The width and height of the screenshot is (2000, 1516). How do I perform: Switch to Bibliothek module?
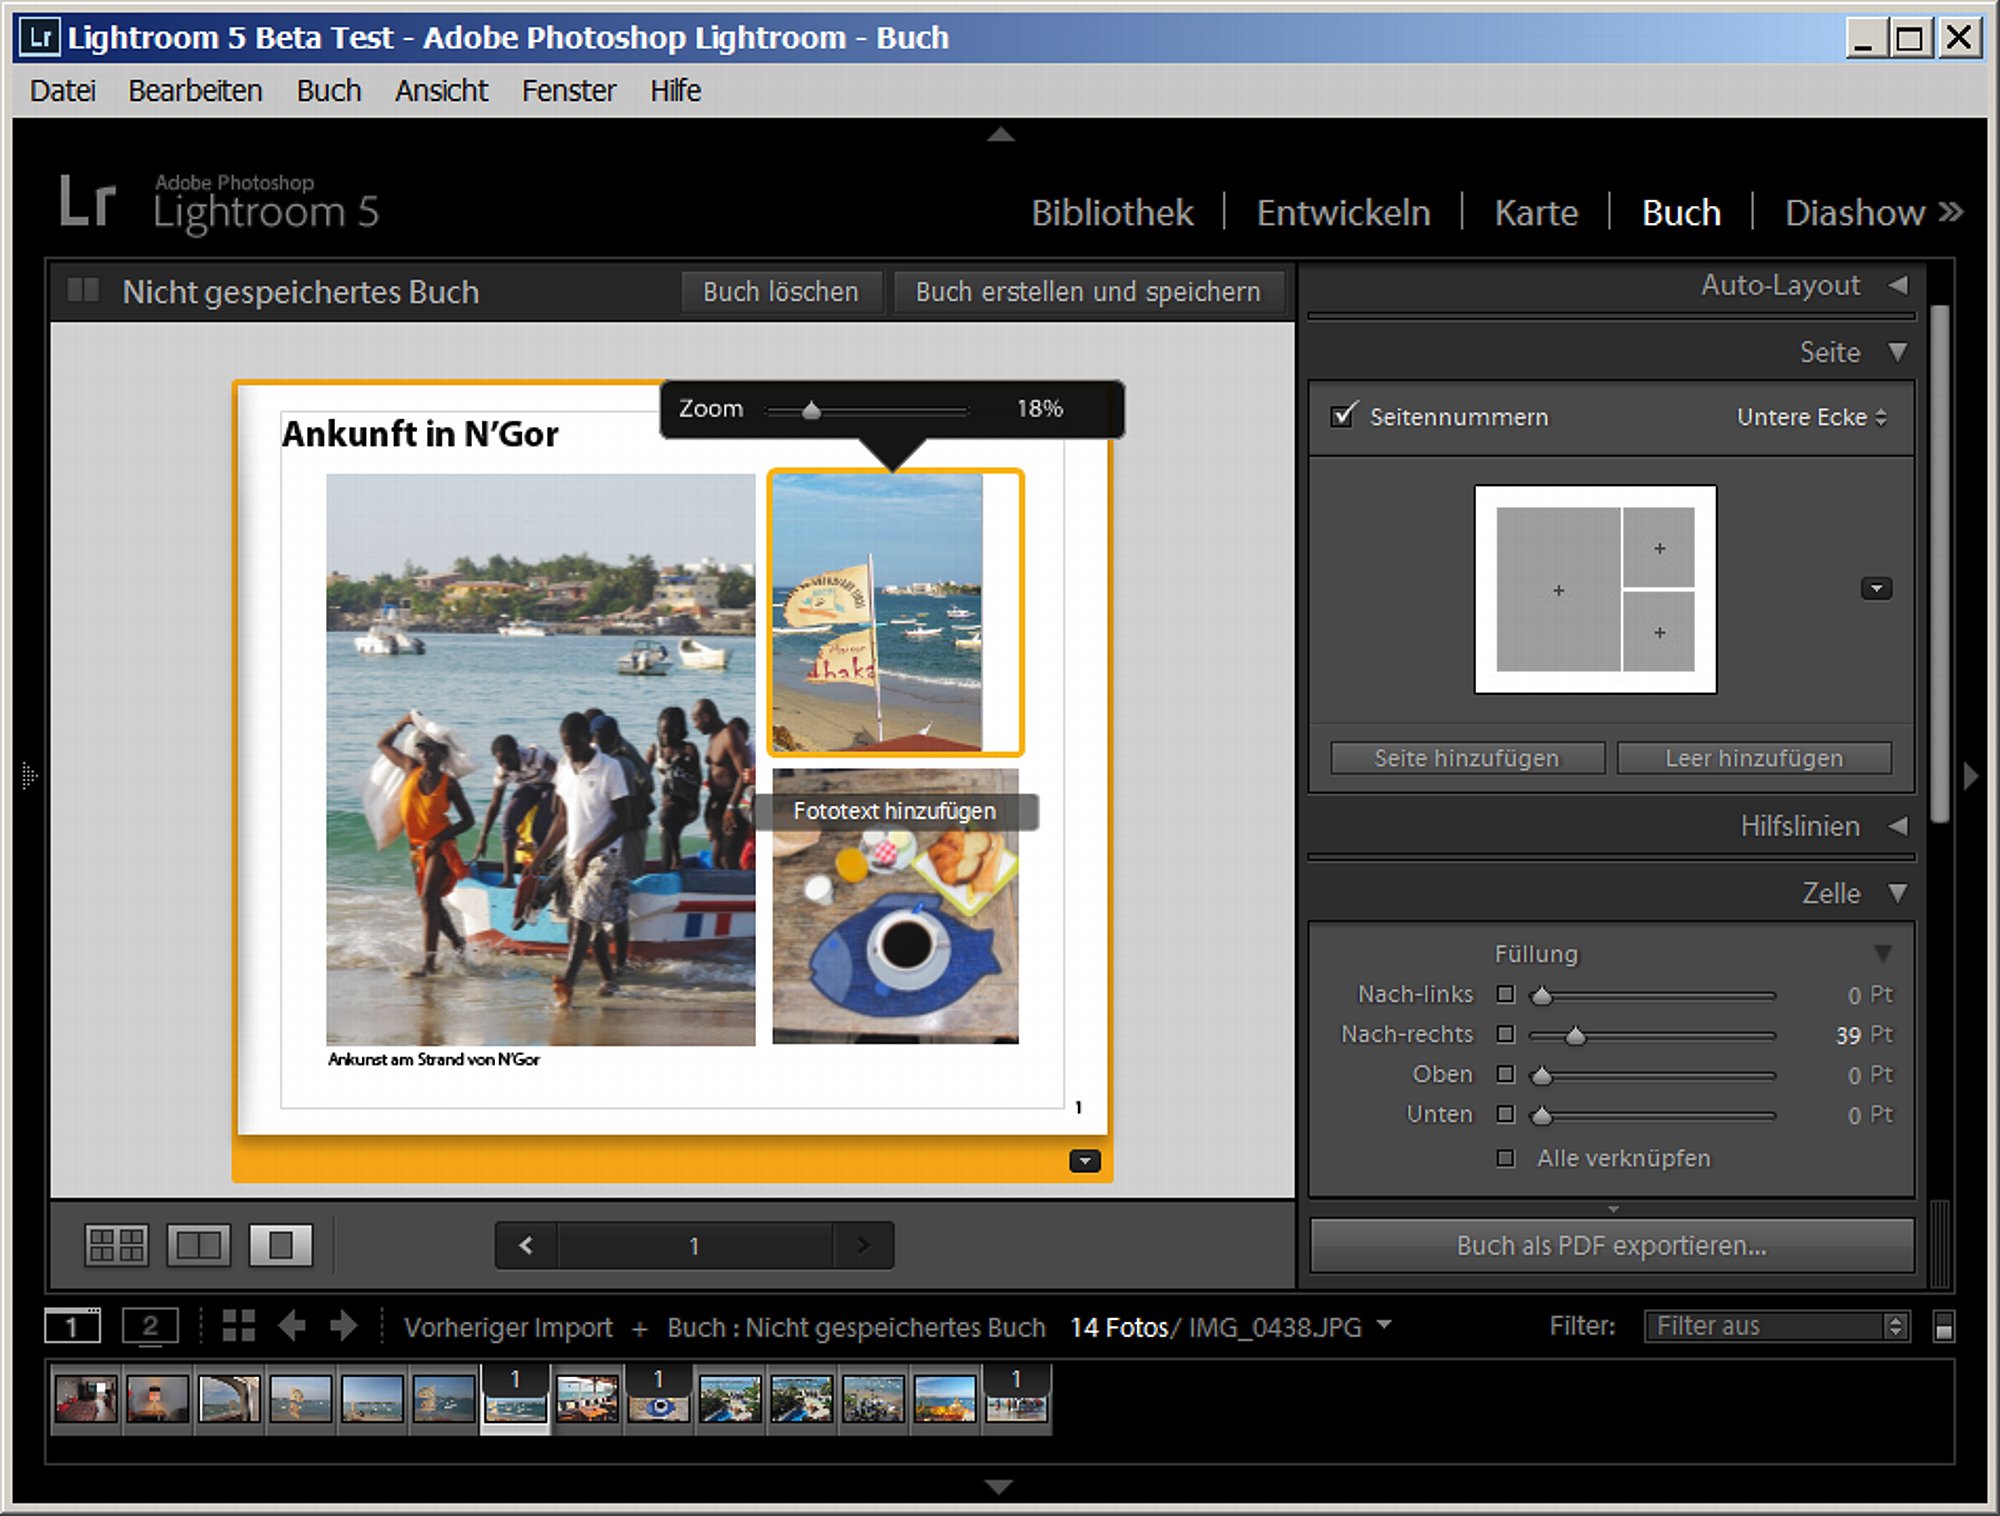coord(1112,213)
